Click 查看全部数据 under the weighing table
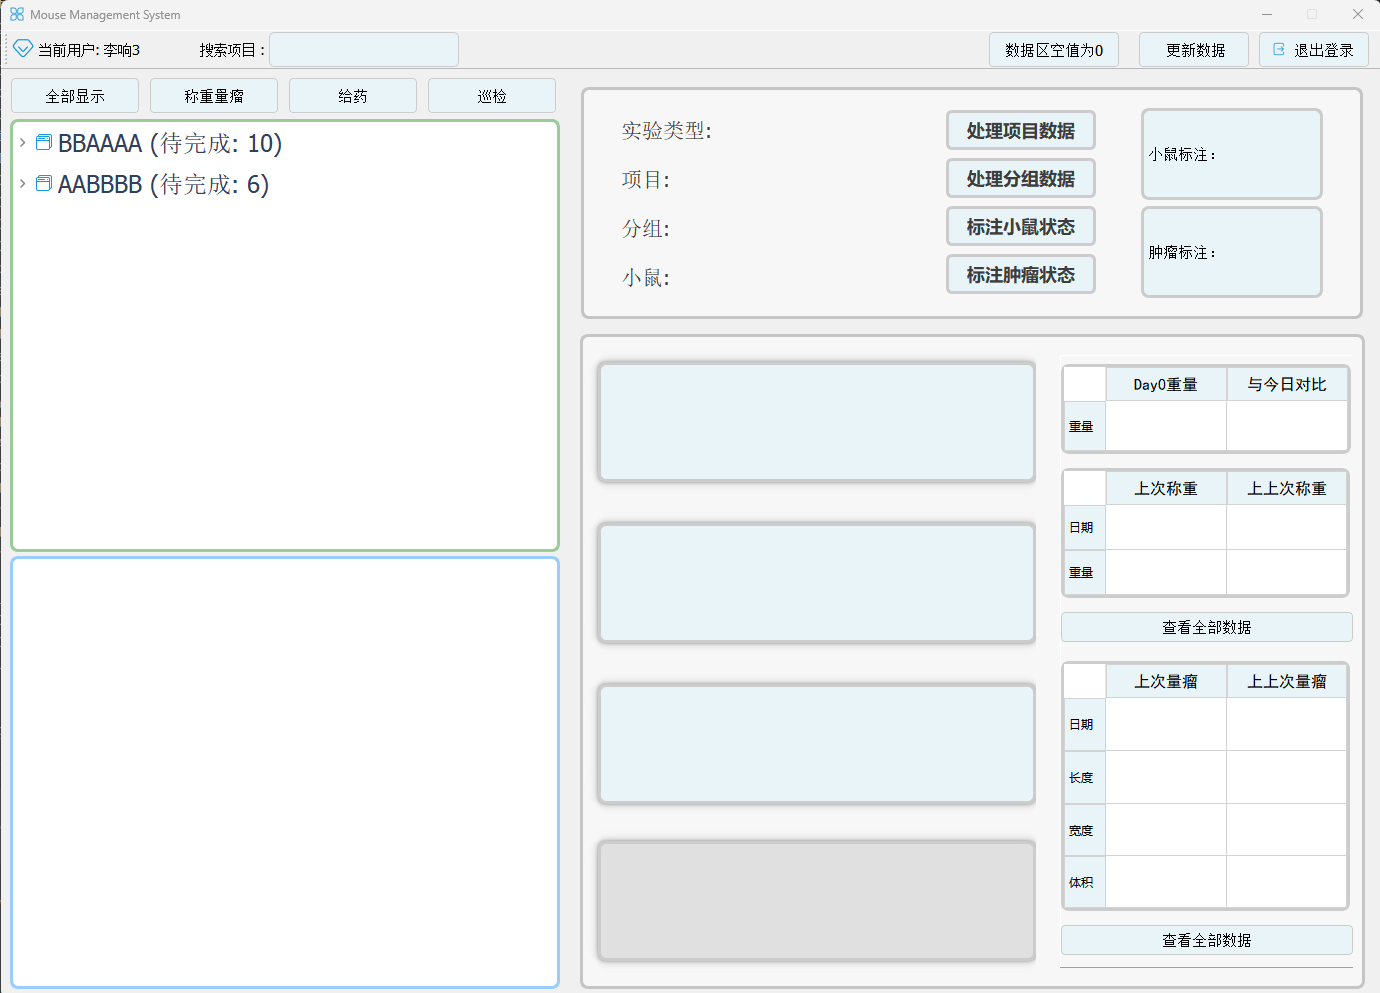Viewport: 1380px width, 993px height. [1207, 627]
